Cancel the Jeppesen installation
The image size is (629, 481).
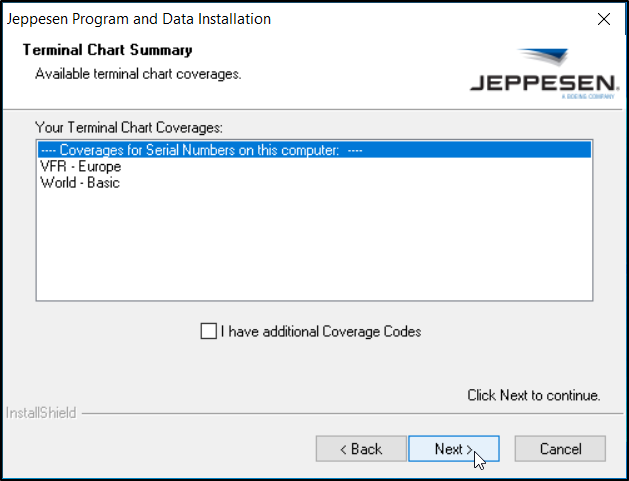coord(560,449)
